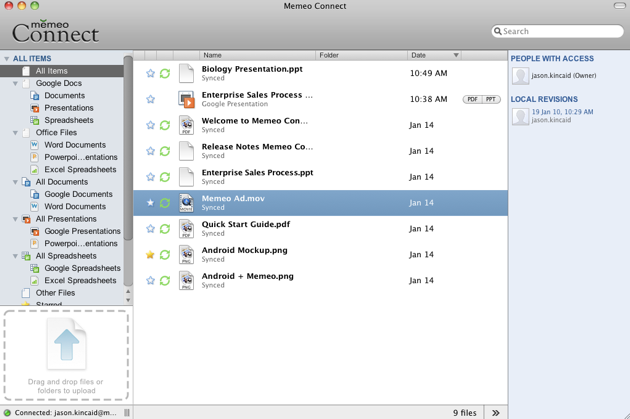Click the sync icon next to Android Mockup.png
The image size is (630, 419).
pos(165,255)
